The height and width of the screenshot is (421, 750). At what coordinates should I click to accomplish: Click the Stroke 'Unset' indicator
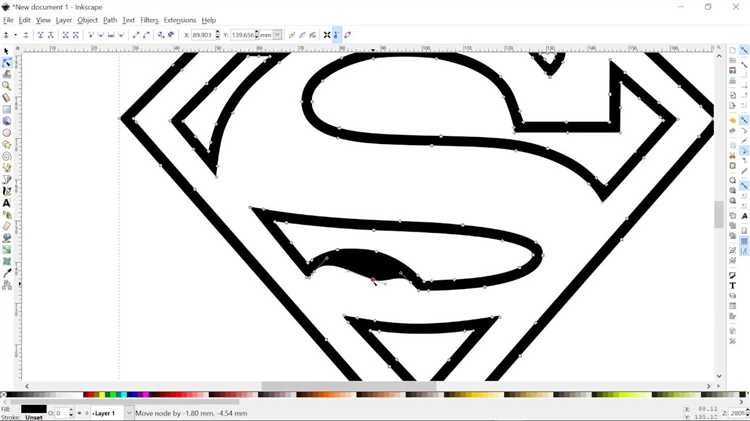click(33, 418)
